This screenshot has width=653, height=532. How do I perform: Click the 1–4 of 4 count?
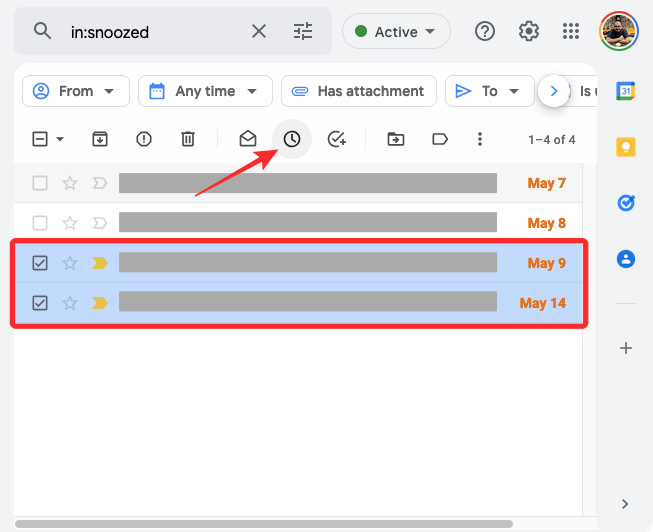click(x=552, y=140)
